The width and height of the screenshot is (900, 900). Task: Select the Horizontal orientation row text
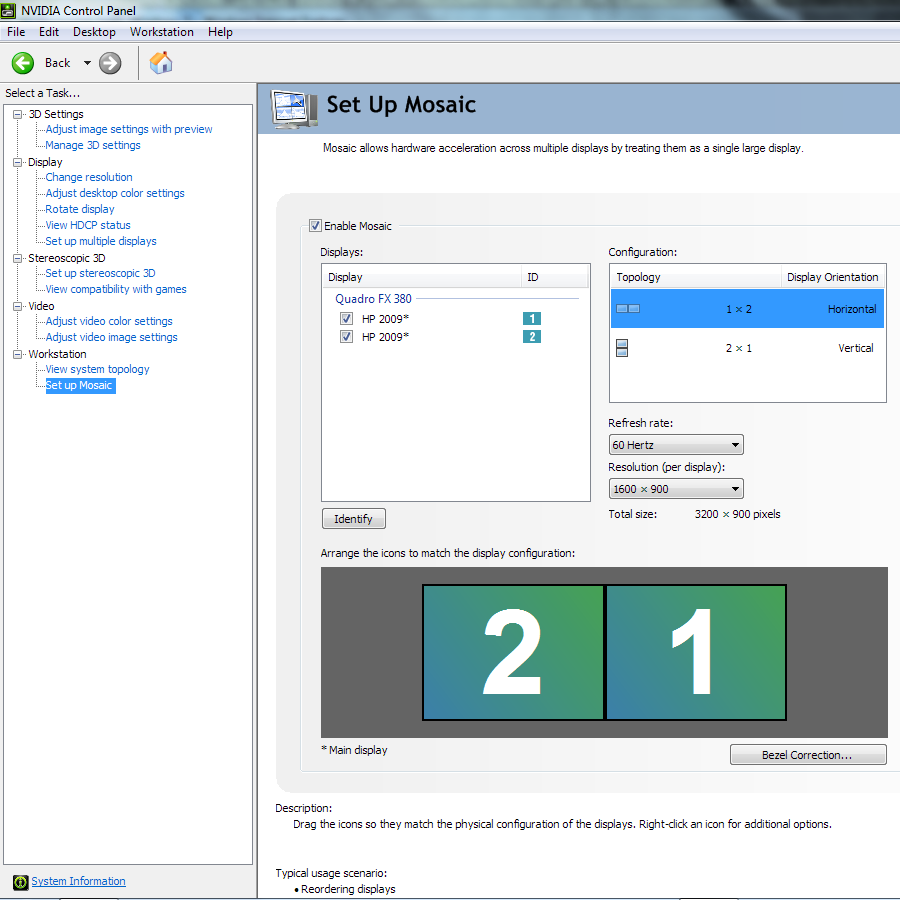(852, 309)
